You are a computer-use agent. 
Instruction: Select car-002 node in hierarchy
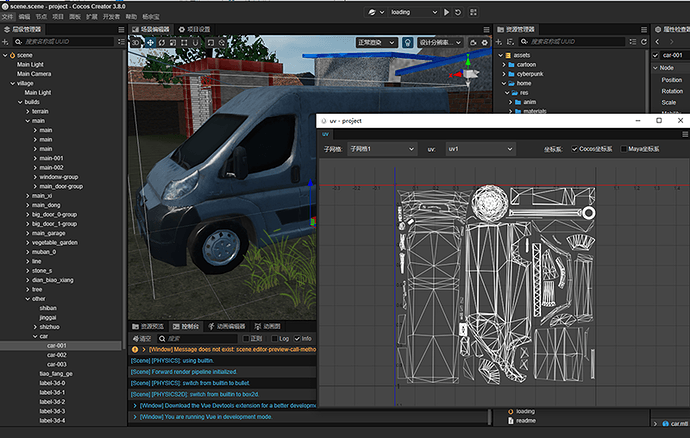pos(56,354)
